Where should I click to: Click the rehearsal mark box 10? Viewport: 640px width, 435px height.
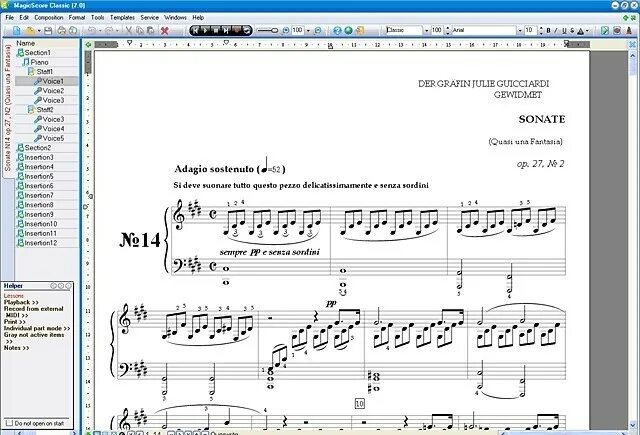coord(359,404)
